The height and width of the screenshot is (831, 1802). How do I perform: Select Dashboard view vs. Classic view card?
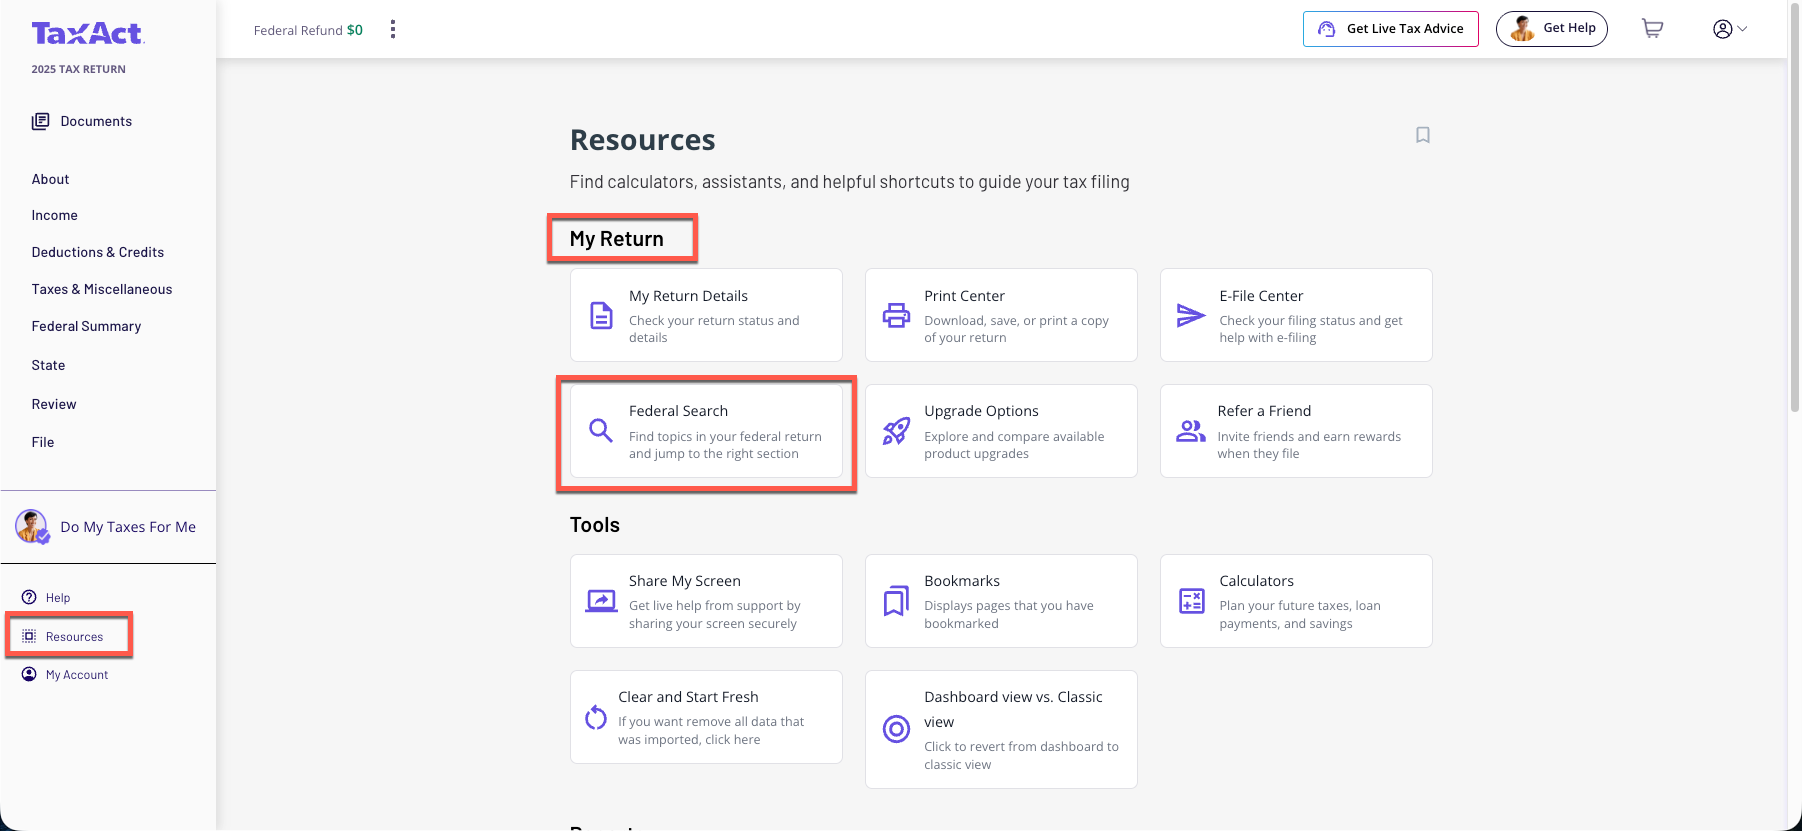[x=1001, y=729]
